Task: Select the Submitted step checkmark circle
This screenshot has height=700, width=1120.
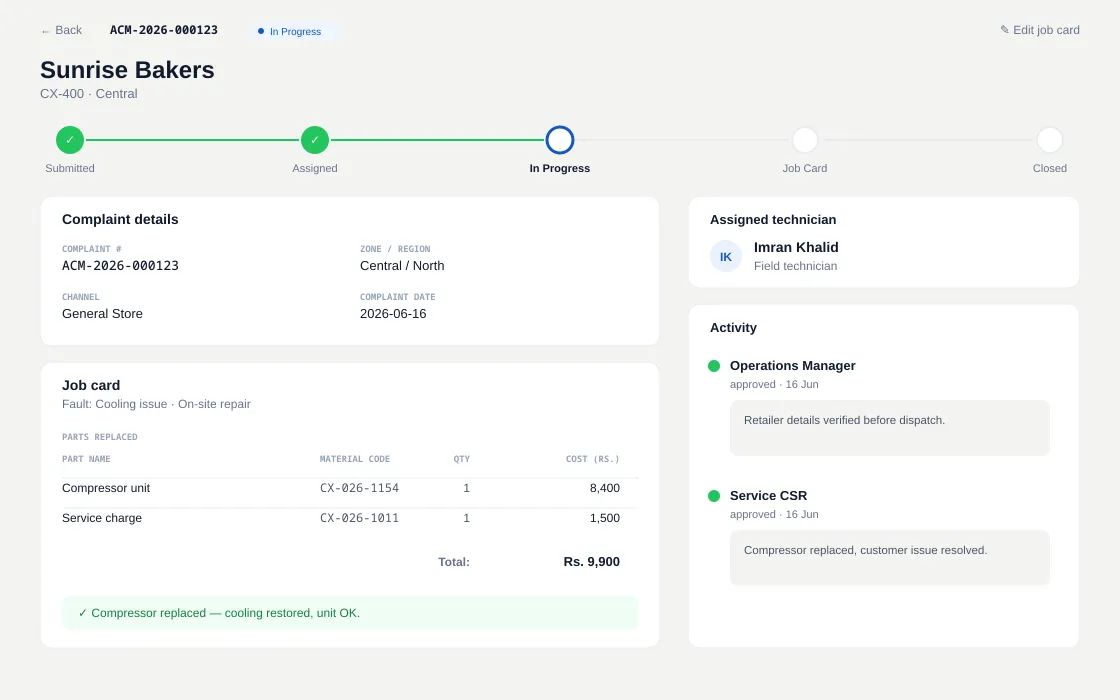Action: coord(70,140)
